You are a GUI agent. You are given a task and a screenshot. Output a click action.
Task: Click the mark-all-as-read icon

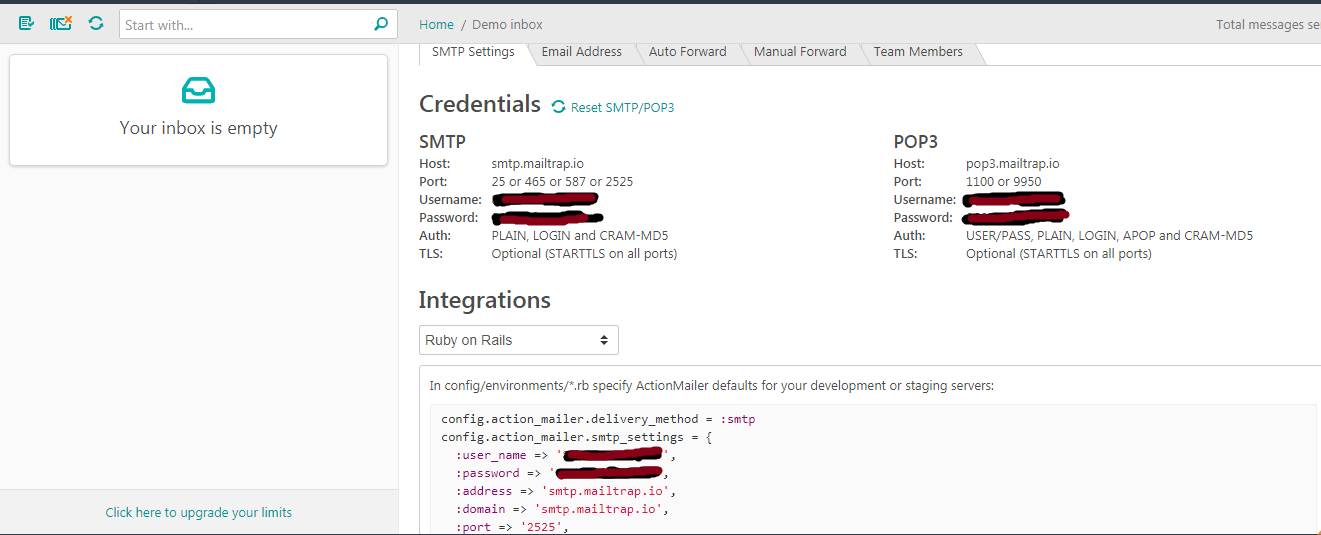[27, 22]
